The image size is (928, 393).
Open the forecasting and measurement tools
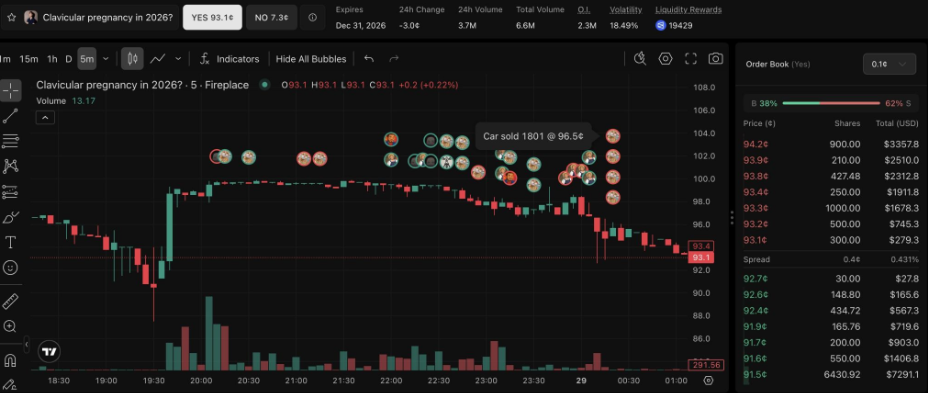tap(11, 192)
